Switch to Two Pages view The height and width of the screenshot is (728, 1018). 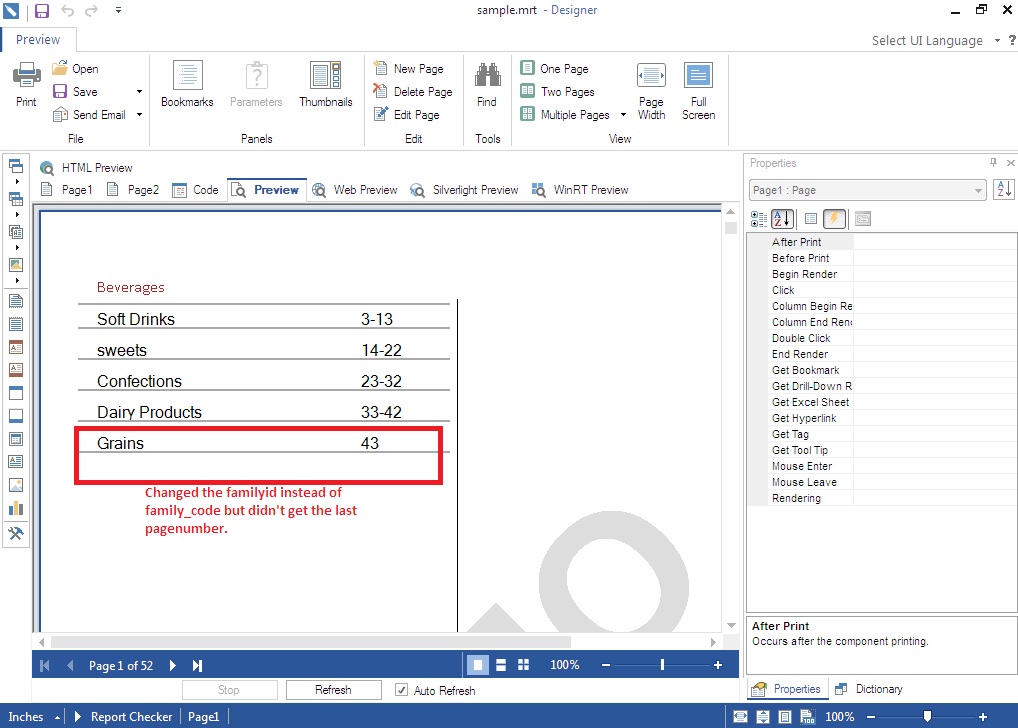point(558,92)
